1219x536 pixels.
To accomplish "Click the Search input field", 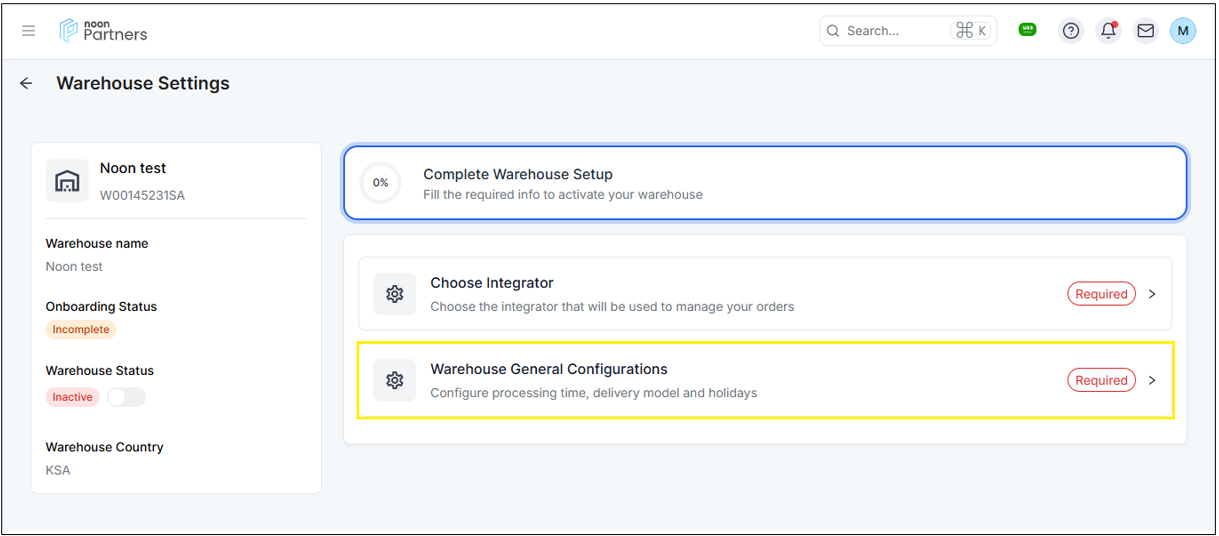I will (895, 31).
